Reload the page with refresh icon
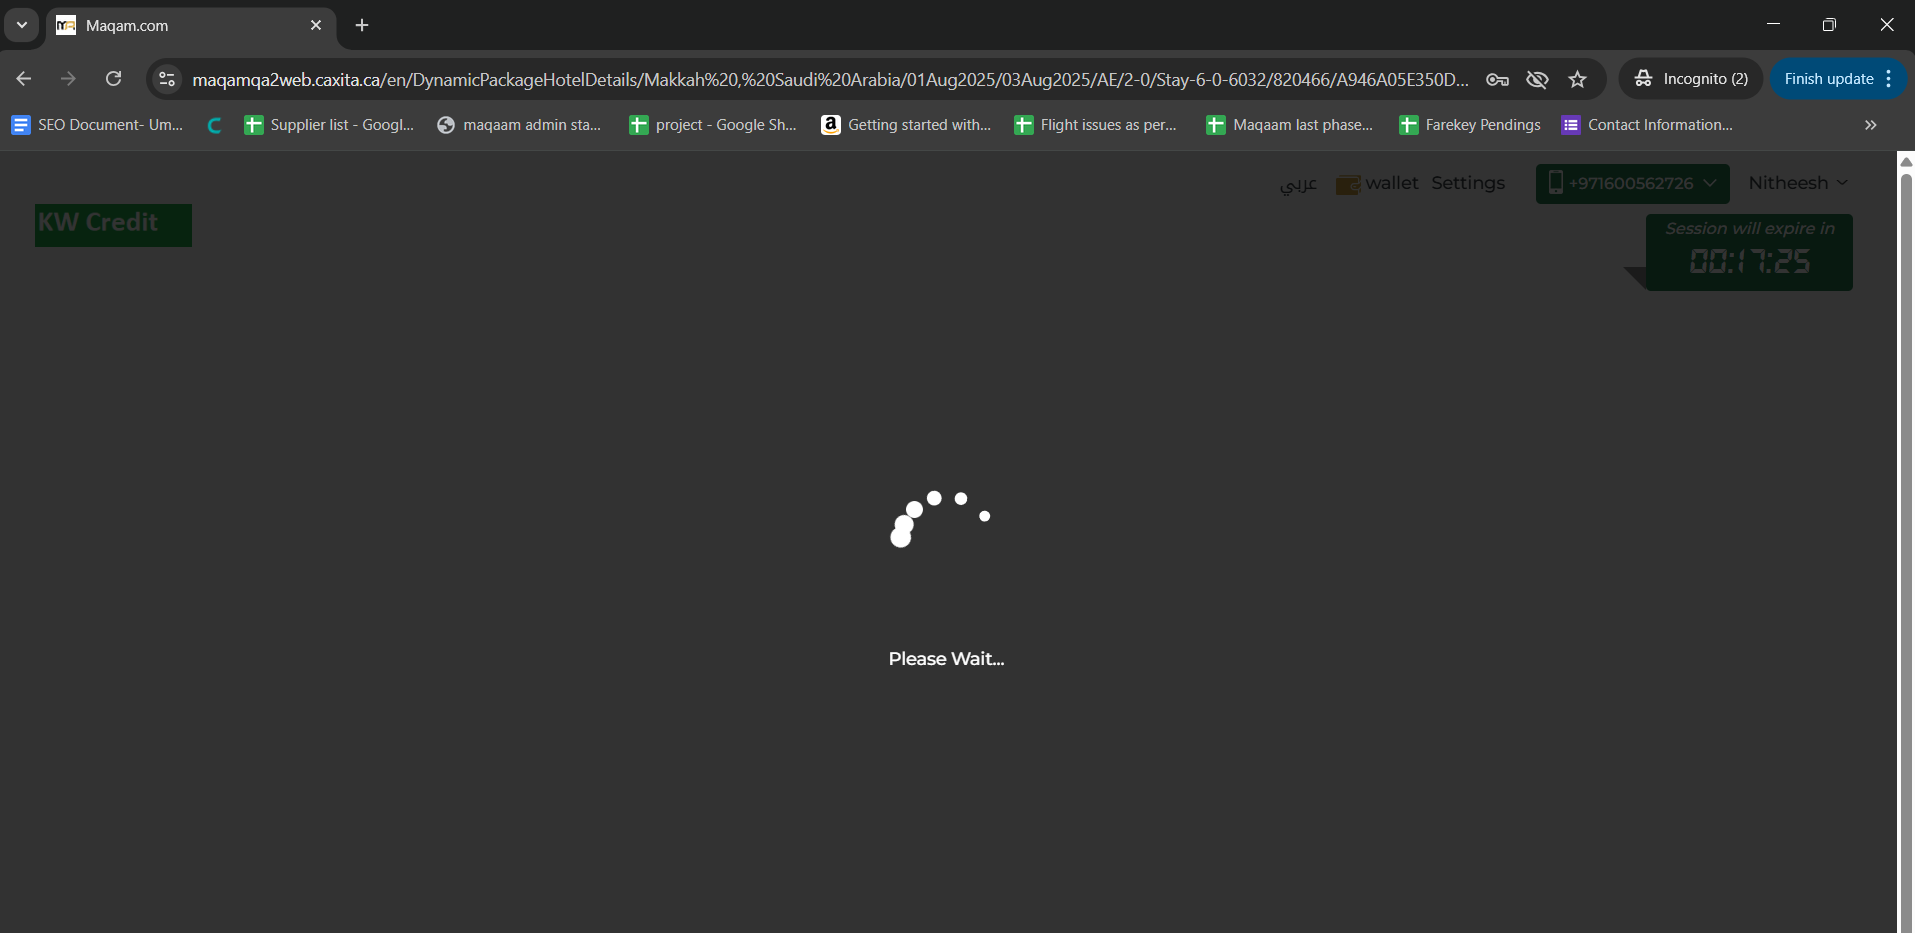1915x933 pixels. click(114, 79)
